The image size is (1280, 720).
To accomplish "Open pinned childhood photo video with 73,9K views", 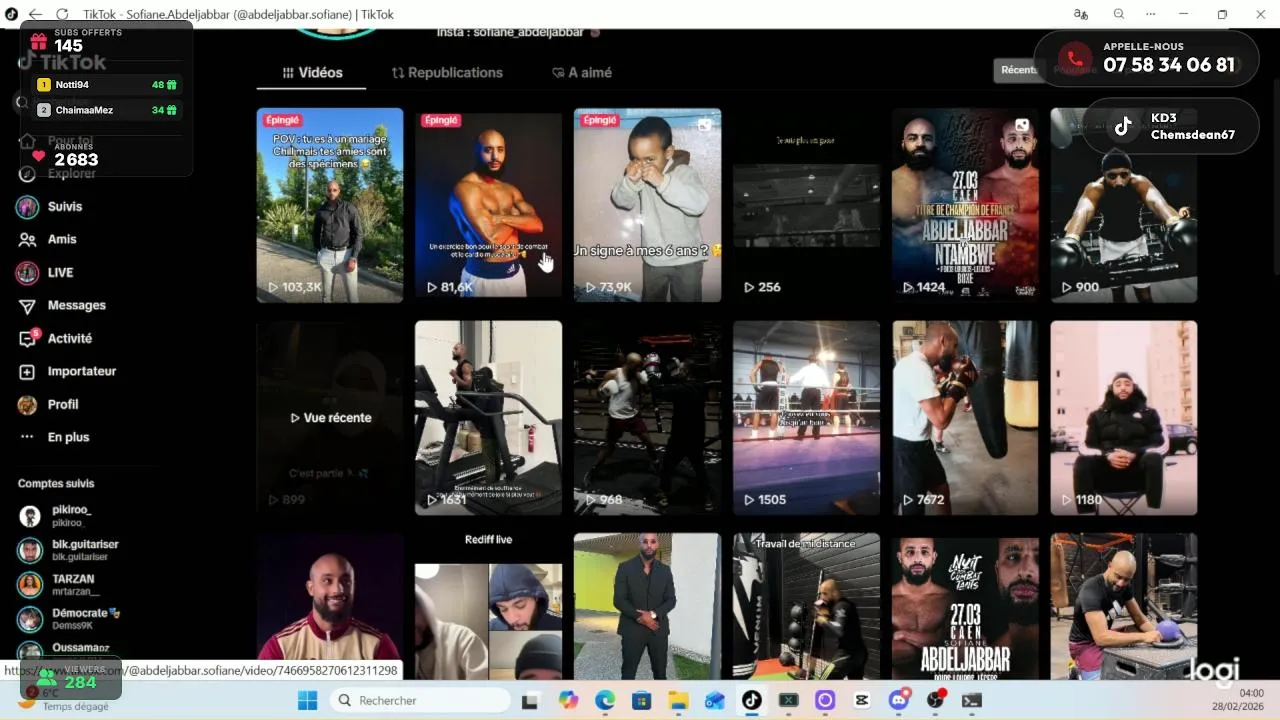I will pyautogui.click(x=647, y=205).
